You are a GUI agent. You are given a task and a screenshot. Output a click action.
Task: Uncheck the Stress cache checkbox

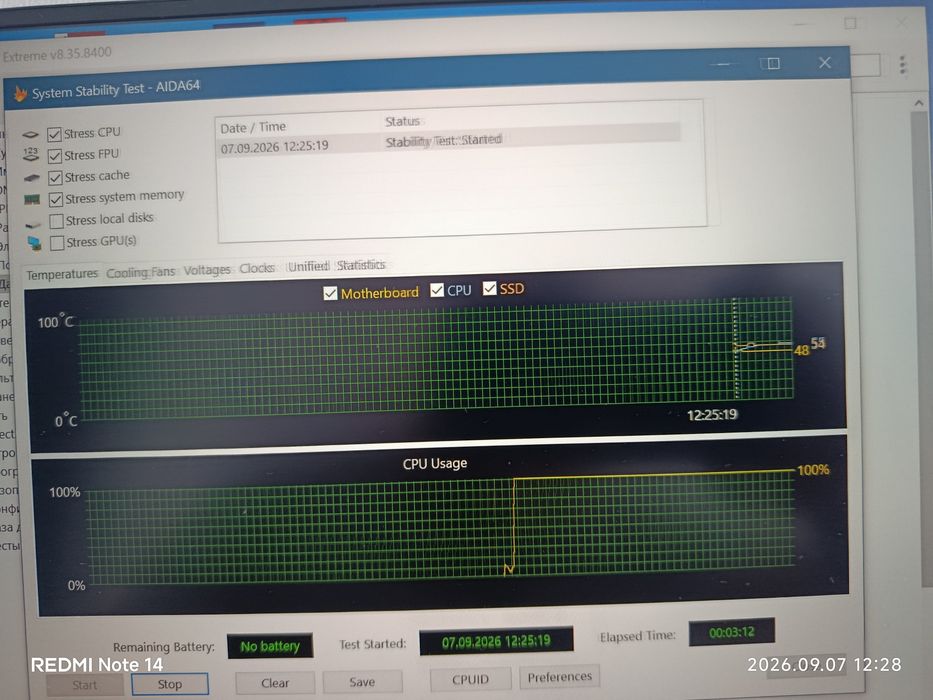click(55, 177)
